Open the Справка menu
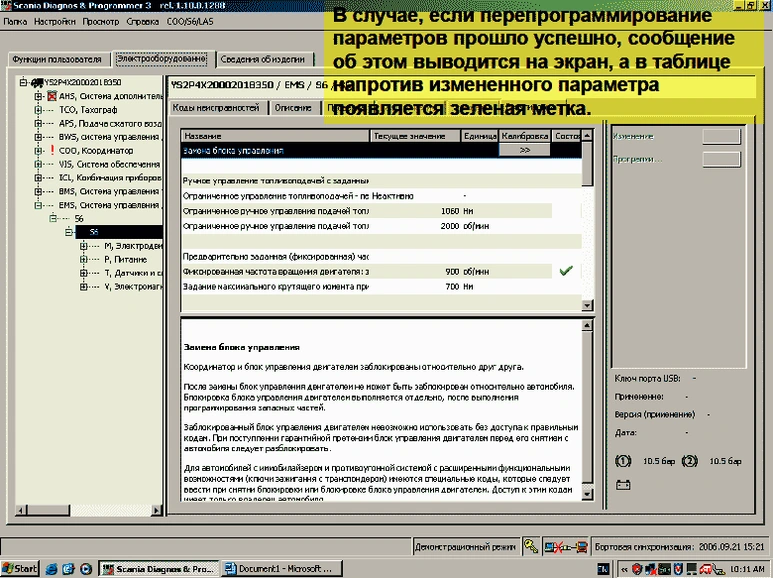This screenshot has width=773, height=578. pyautogui.click(x=143, y=20)
